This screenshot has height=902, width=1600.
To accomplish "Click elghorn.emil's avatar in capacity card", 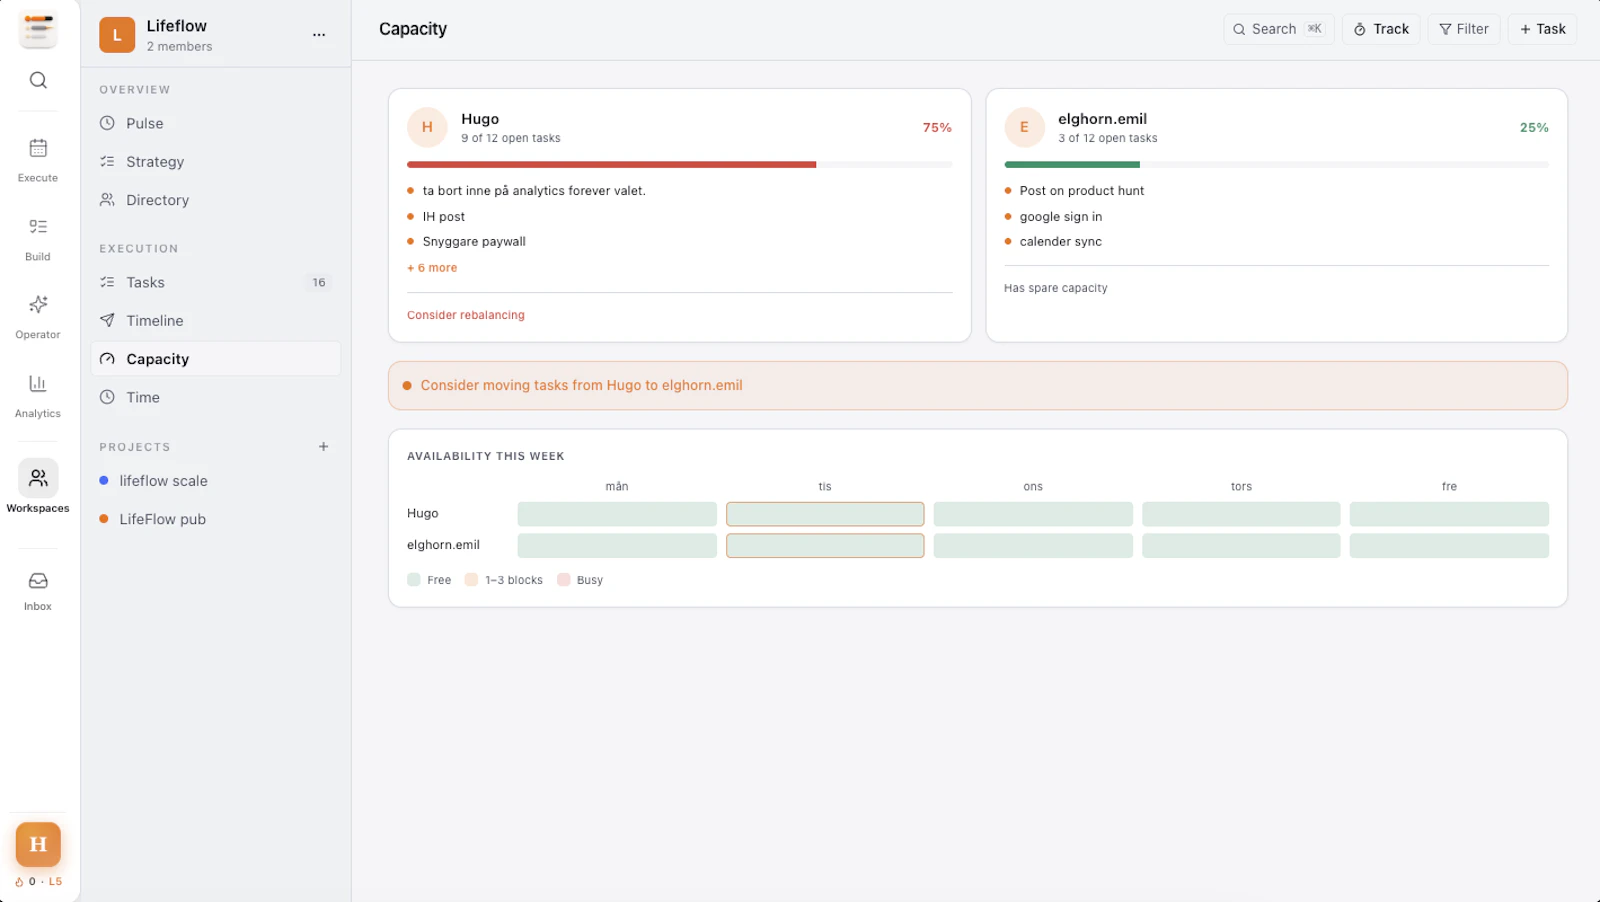I will click(x=1024, y=127).
